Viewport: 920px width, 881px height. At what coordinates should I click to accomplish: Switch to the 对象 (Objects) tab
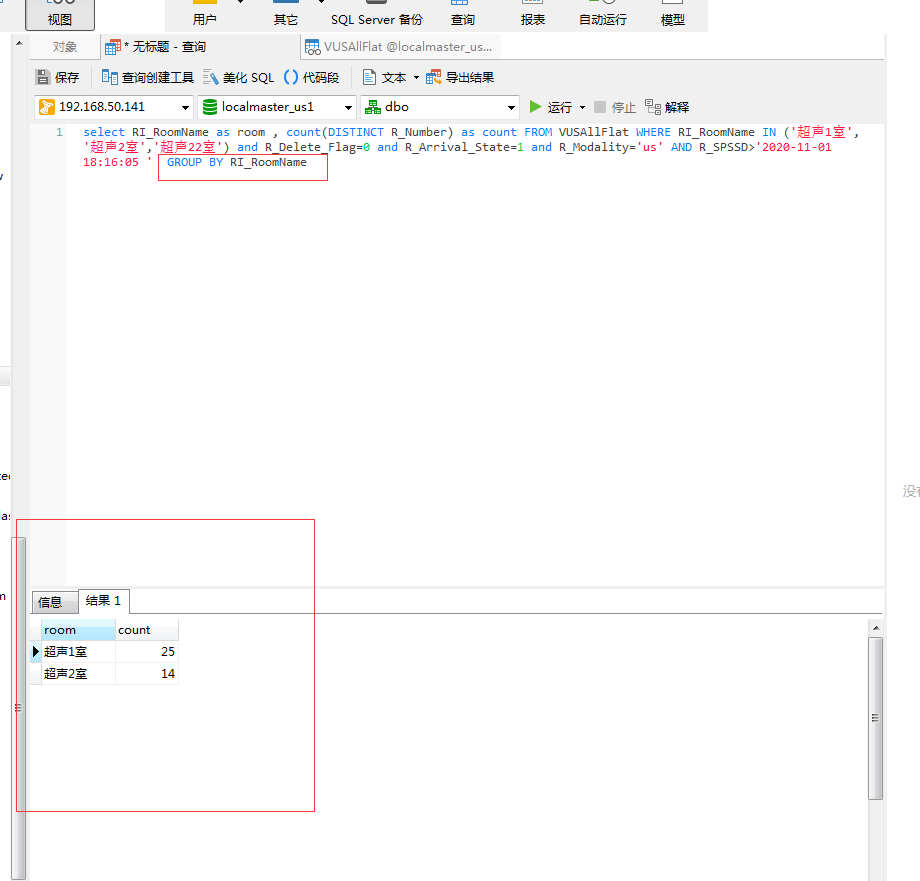point(65,47)
